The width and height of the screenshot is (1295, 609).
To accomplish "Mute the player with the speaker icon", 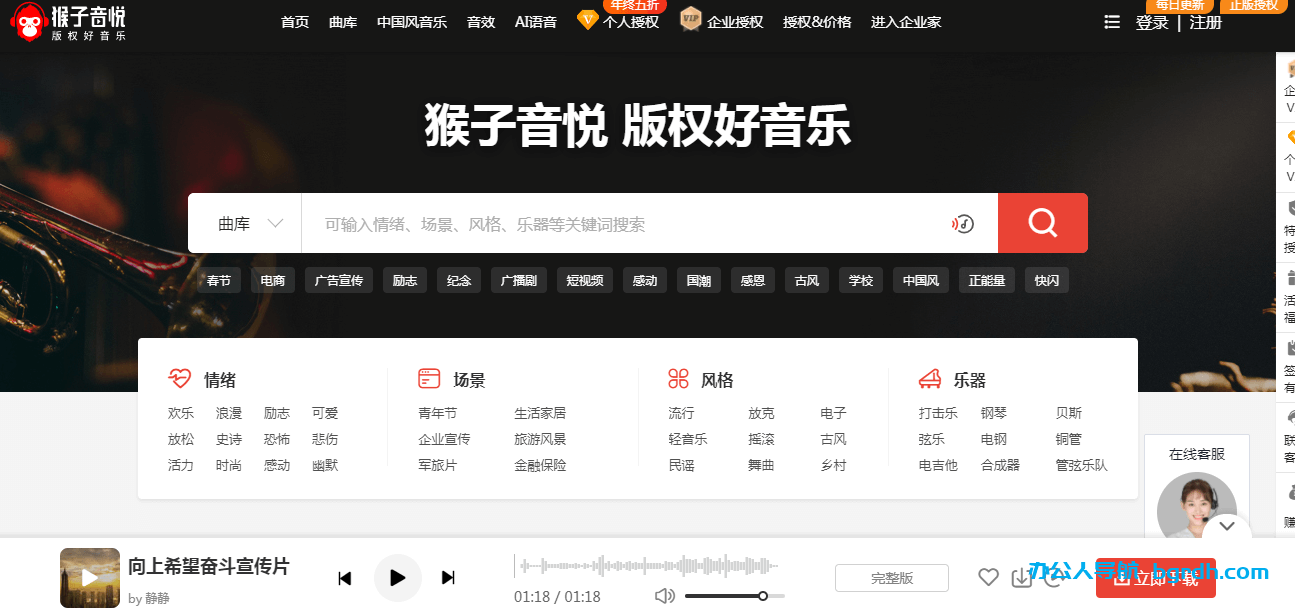I will (664, 596).
